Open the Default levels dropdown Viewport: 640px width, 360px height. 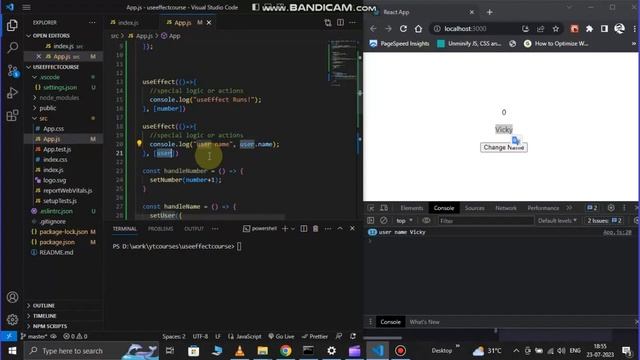[557, 220]
